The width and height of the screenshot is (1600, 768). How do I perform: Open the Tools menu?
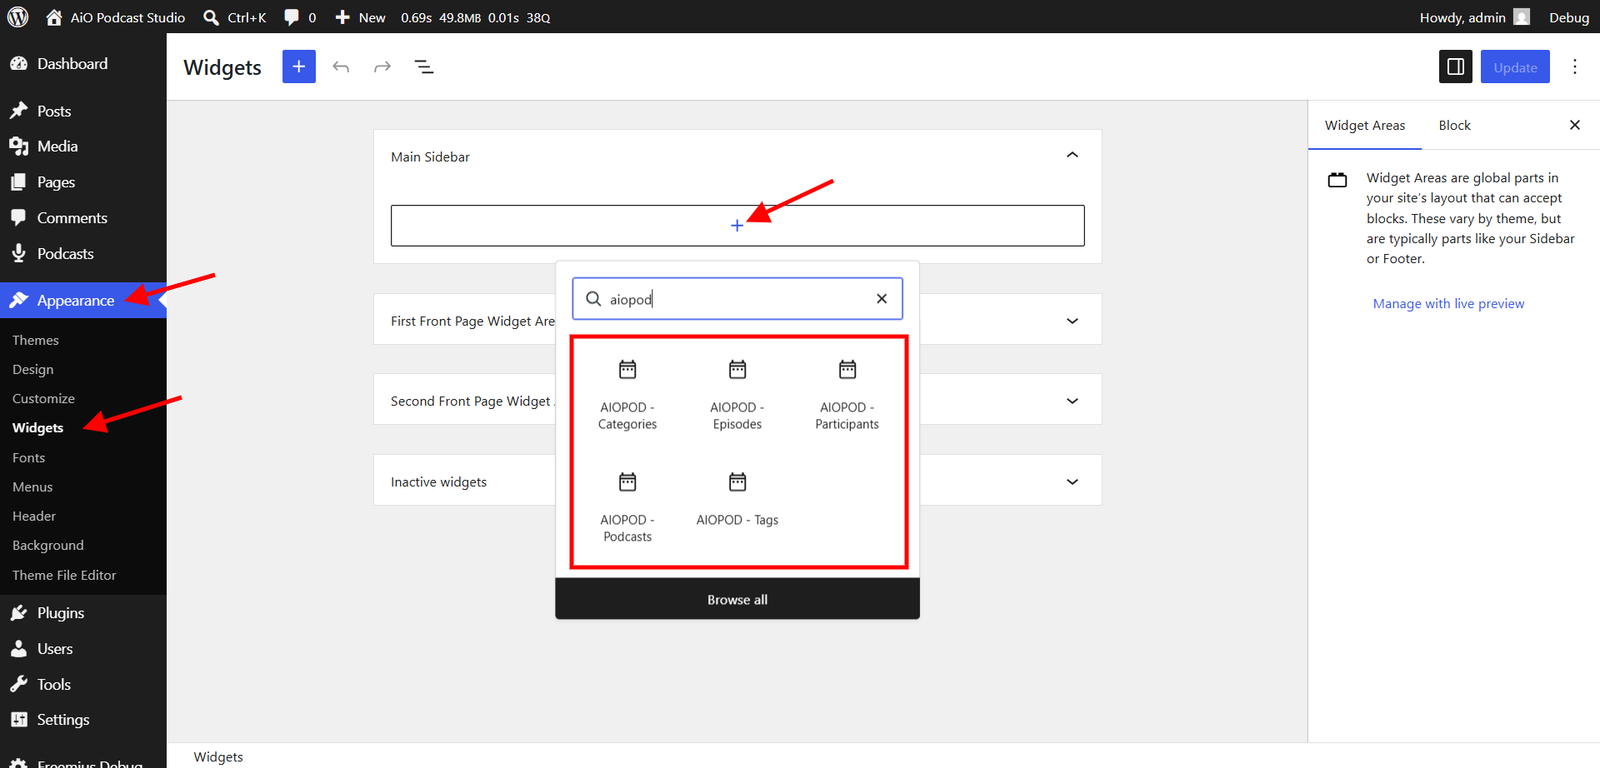(x=83, y=685)
